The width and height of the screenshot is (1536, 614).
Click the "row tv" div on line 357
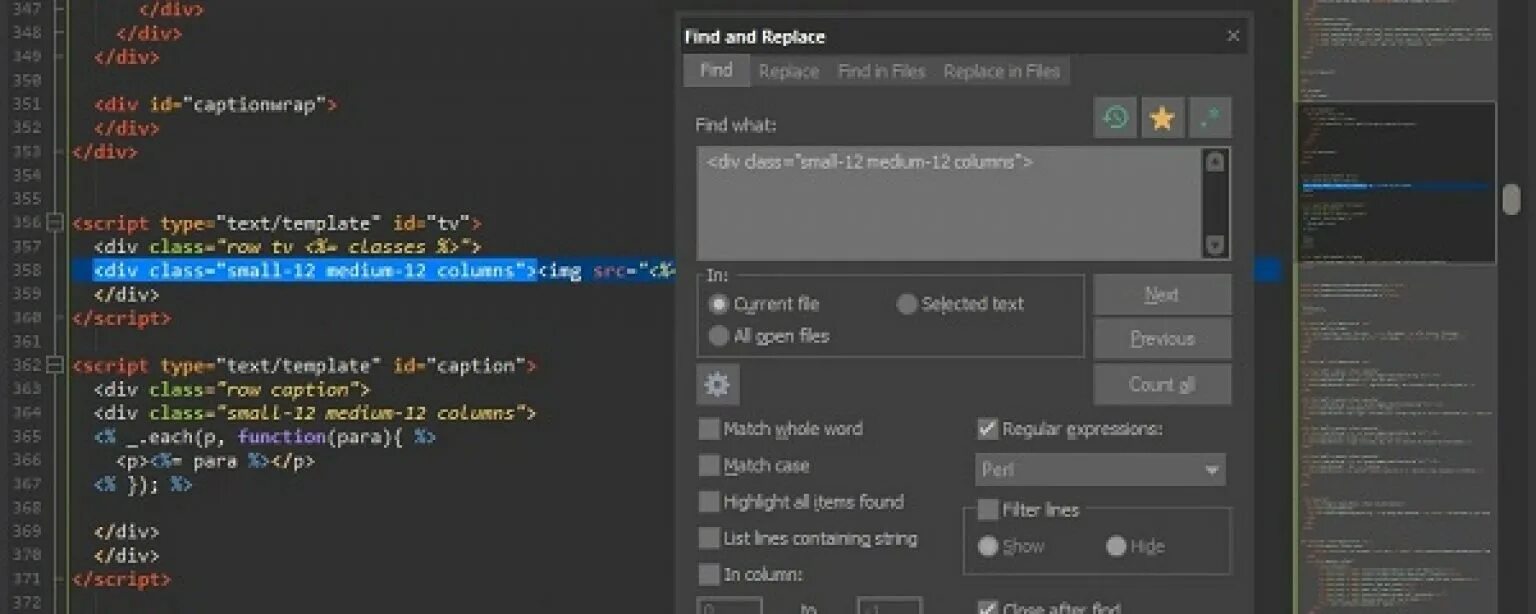pyautogui.click(x=288, y=246)
